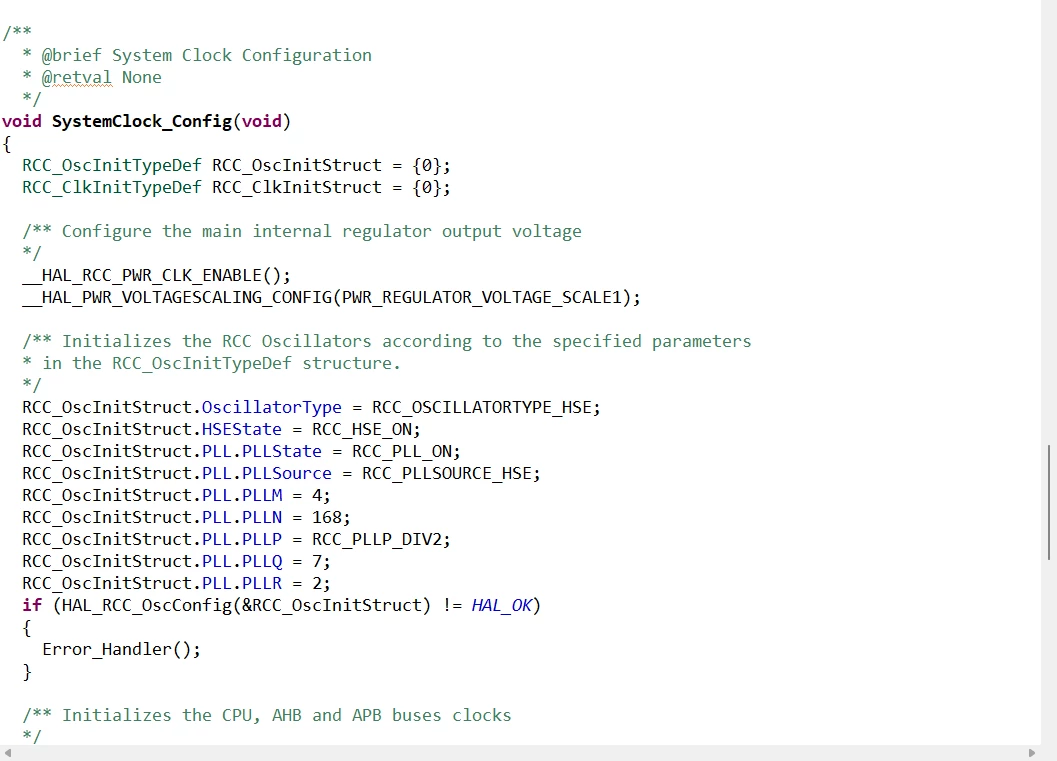This screenshot has width=1057, height=761.
Task: Click RCC_ClkInitTypeDef type declaration
Action: pyautogui.click(x=111, y=187)
